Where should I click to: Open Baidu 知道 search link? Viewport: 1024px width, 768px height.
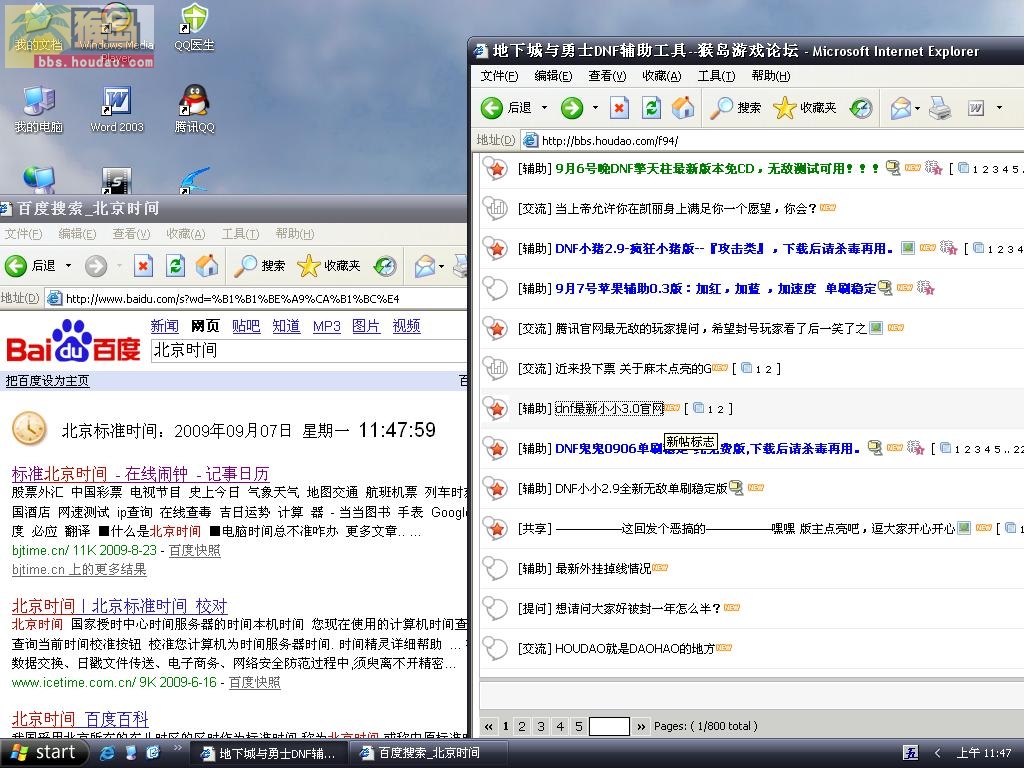[x=286, y=326]
